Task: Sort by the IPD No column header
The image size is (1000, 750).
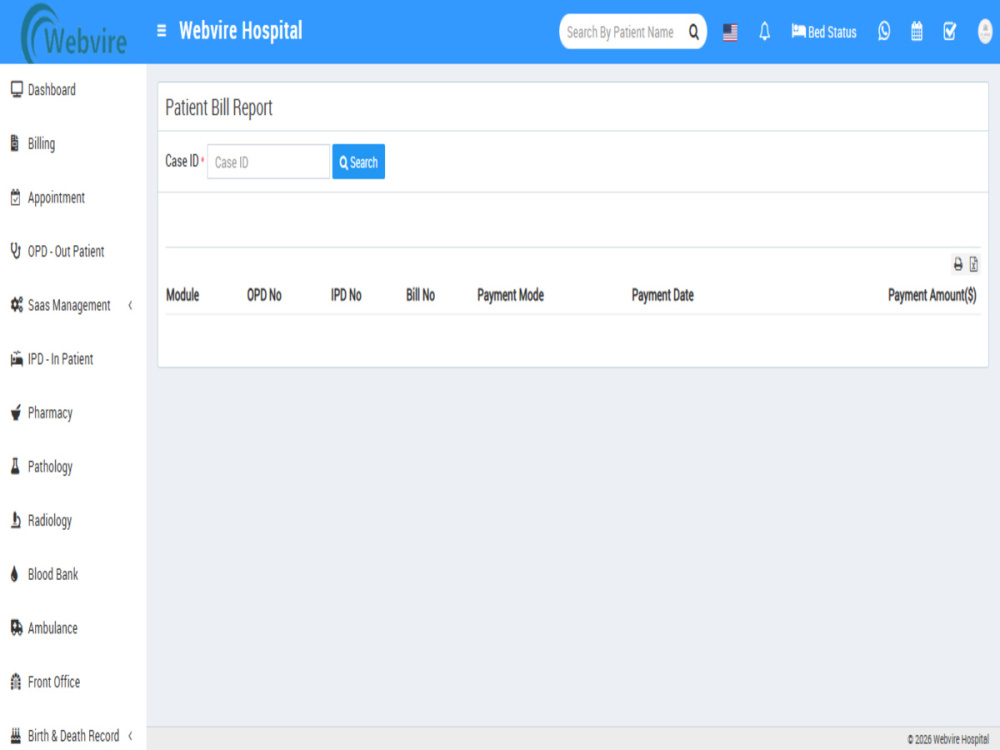Action: point(346,295)
